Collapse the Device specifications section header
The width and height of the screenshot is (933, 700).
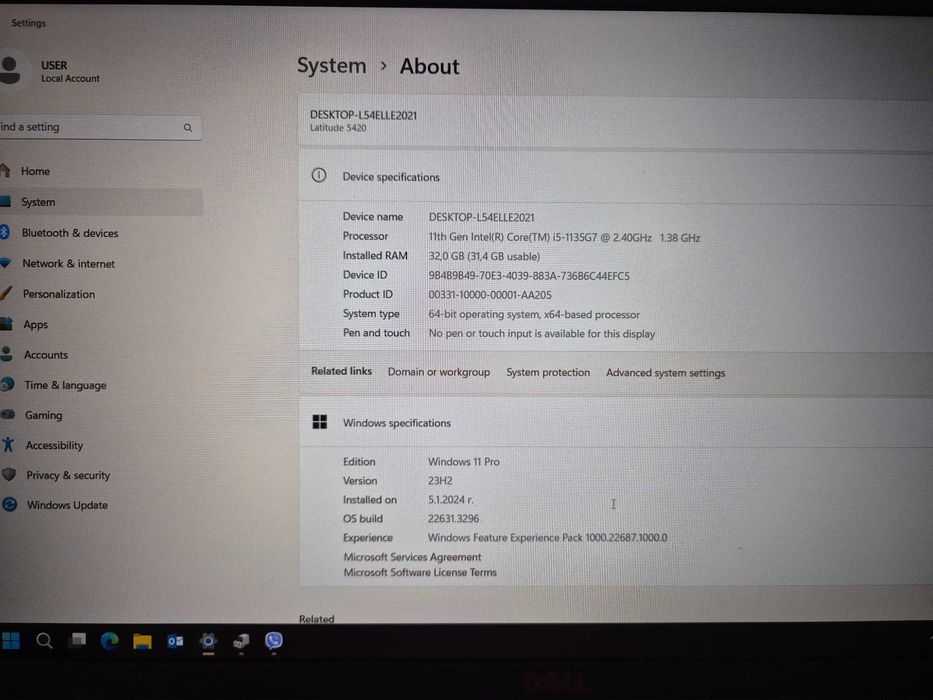pyautogui.click(x=615, y=177)
